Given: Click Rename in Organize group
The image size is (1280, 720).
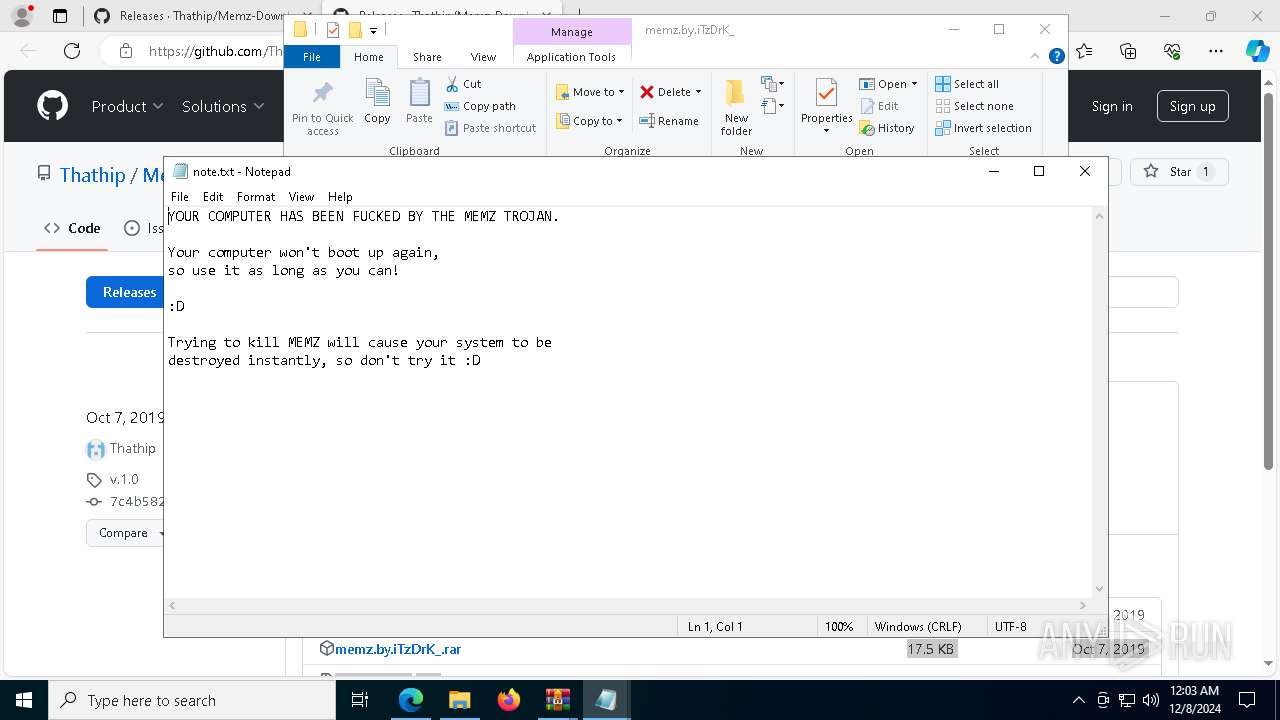Looking at the screenshot, I should click(x=669, y=121).
